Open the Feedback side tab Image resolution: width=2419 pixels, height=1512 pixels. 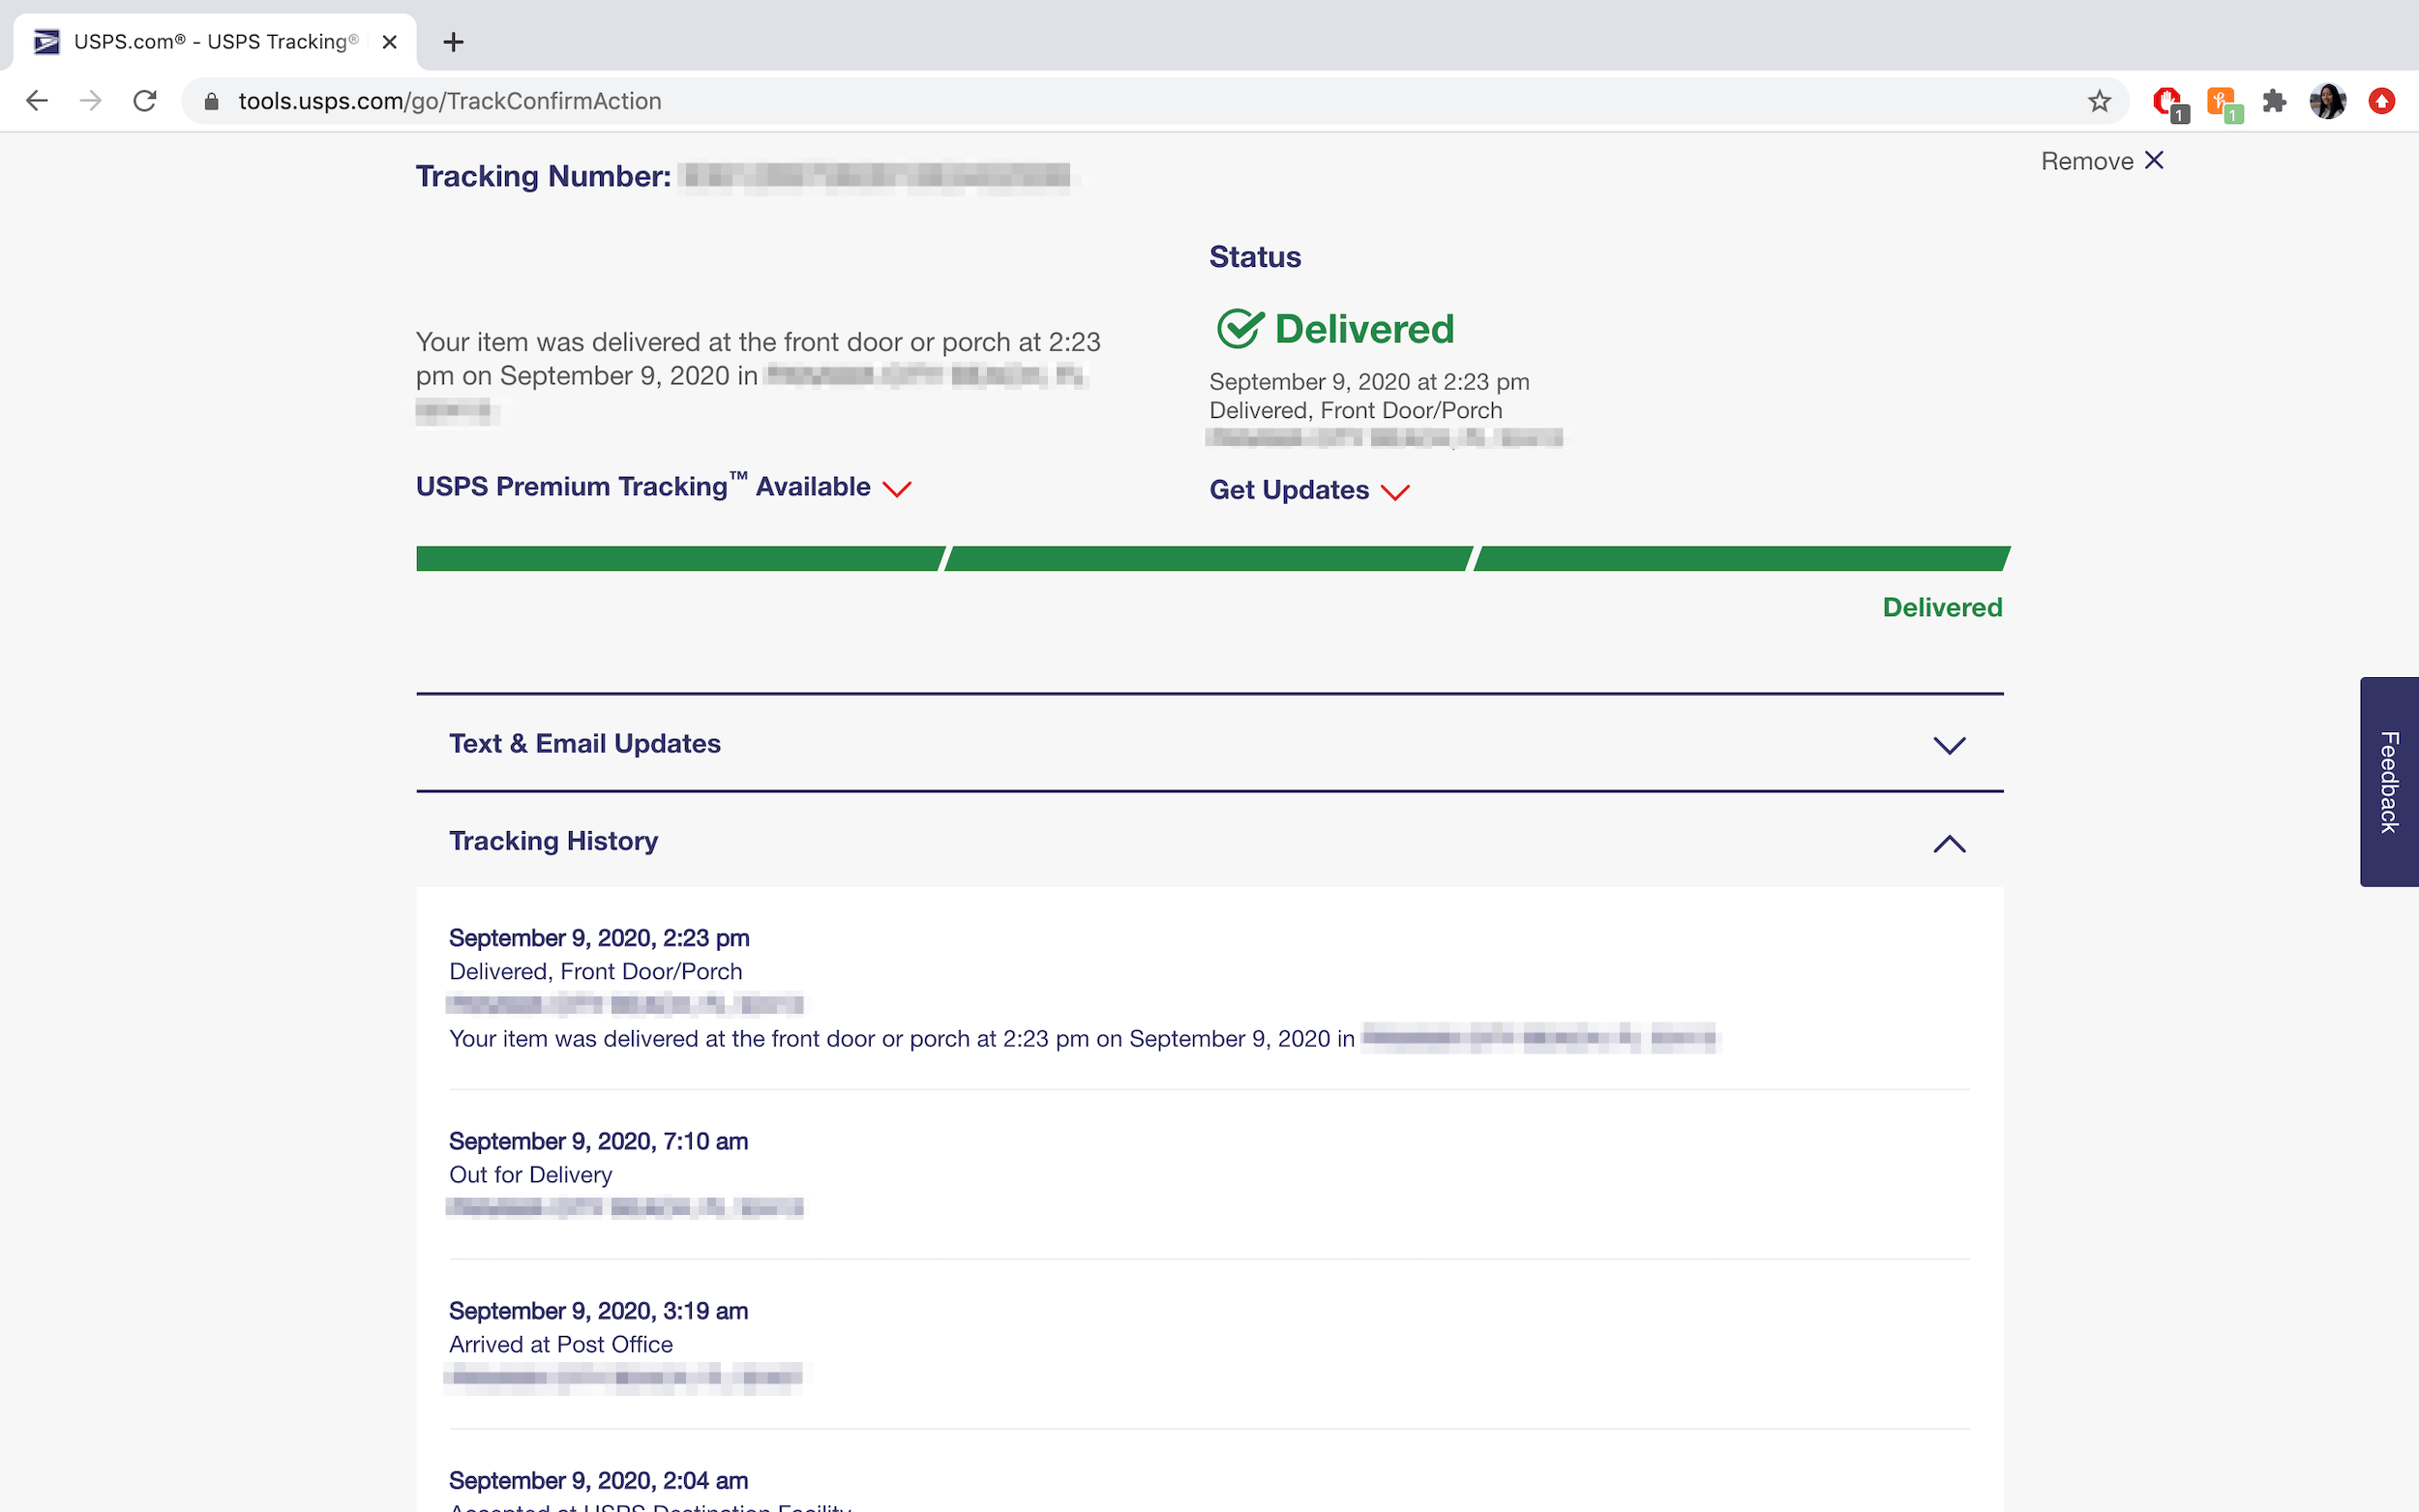2388,781
